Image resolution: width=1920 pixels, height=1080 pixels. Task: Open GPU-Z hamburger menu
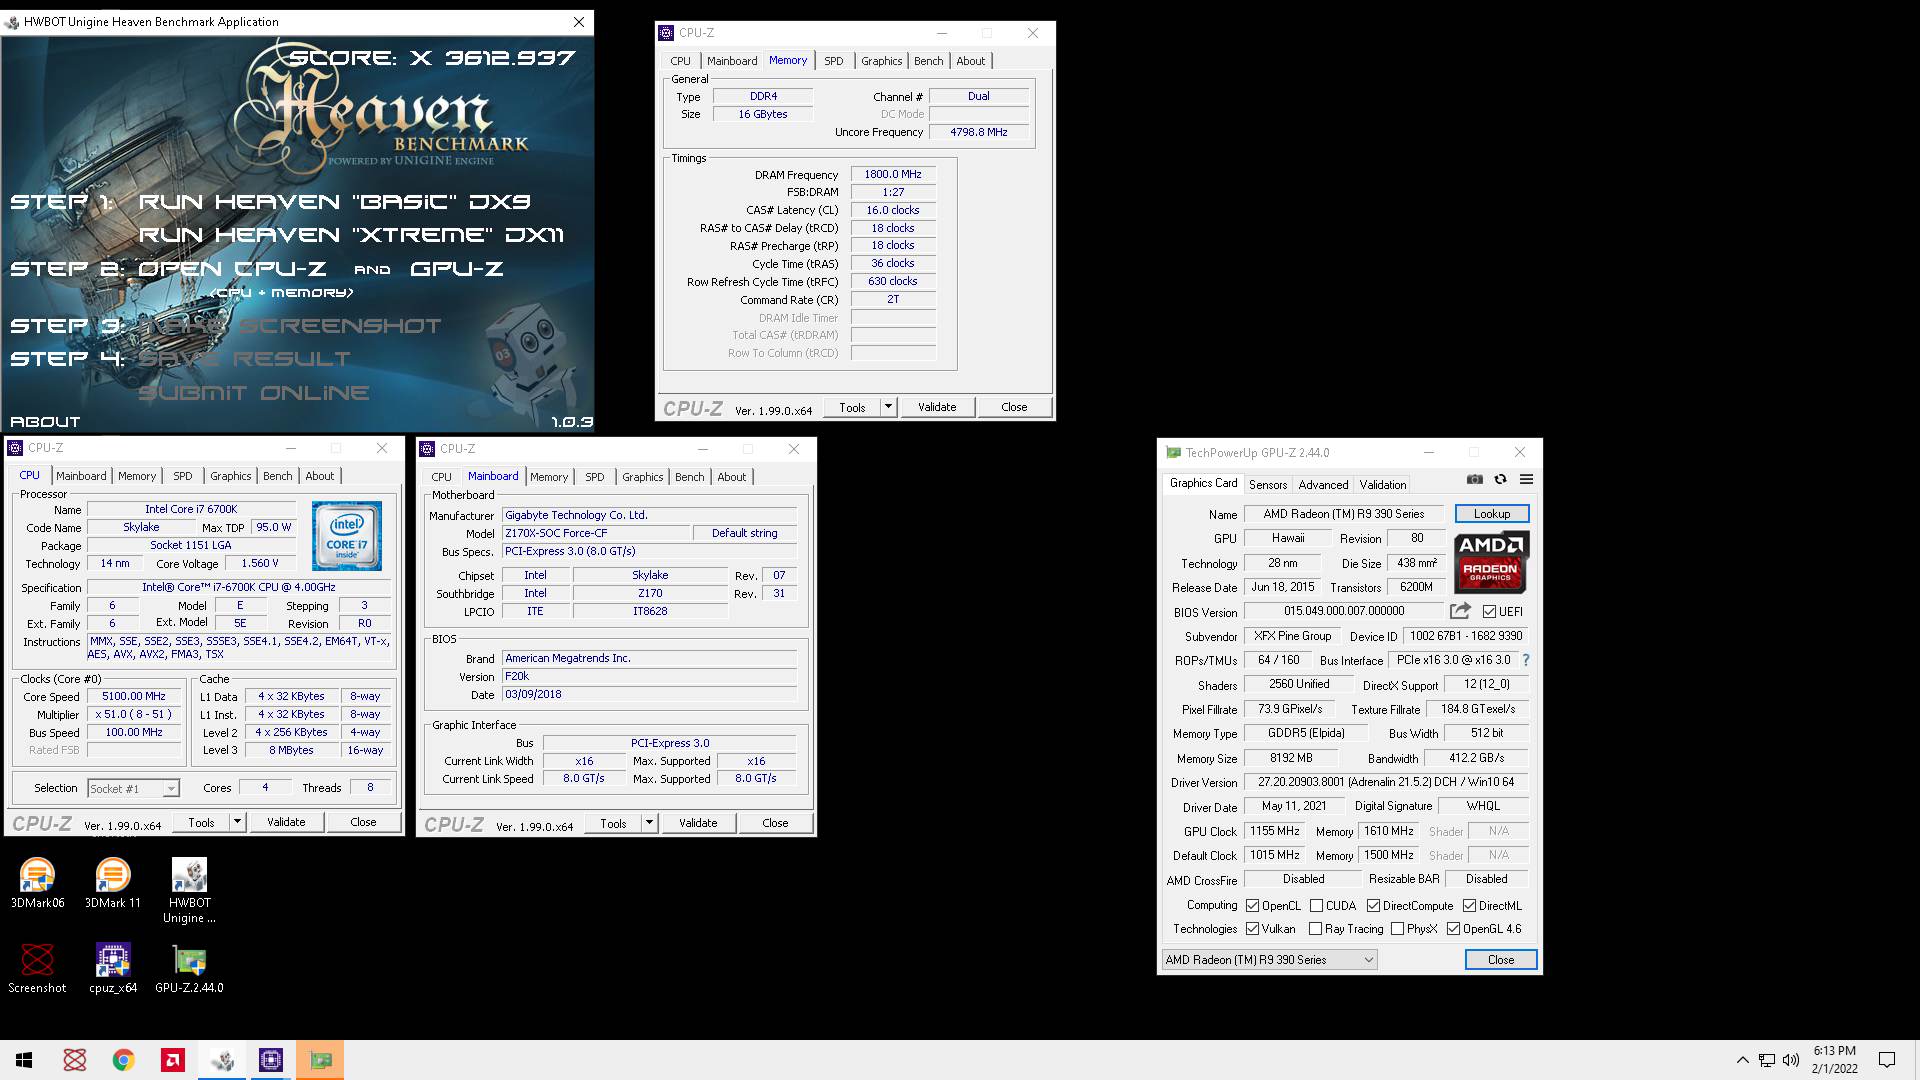click(1526, 480)
